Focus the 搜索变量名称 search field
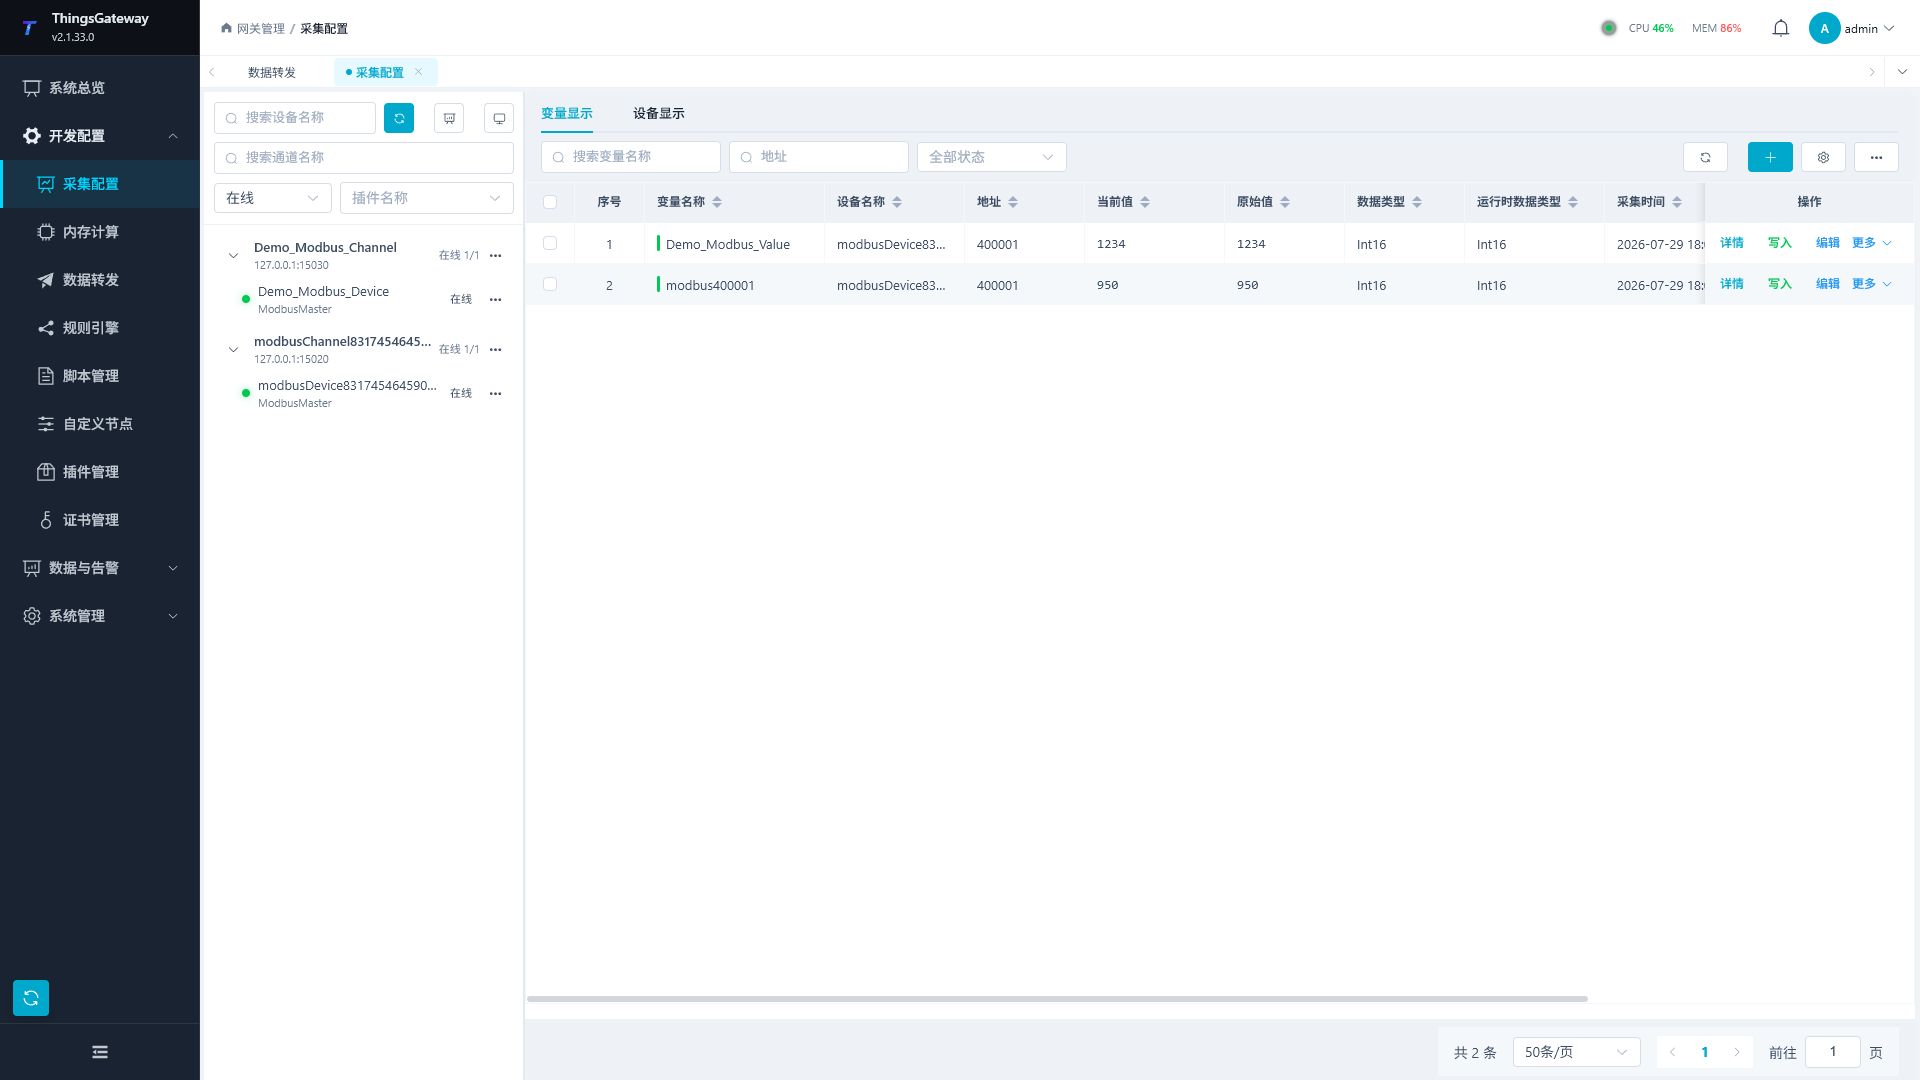The height and width of the screenshot is (1080, 1920). 631,157
